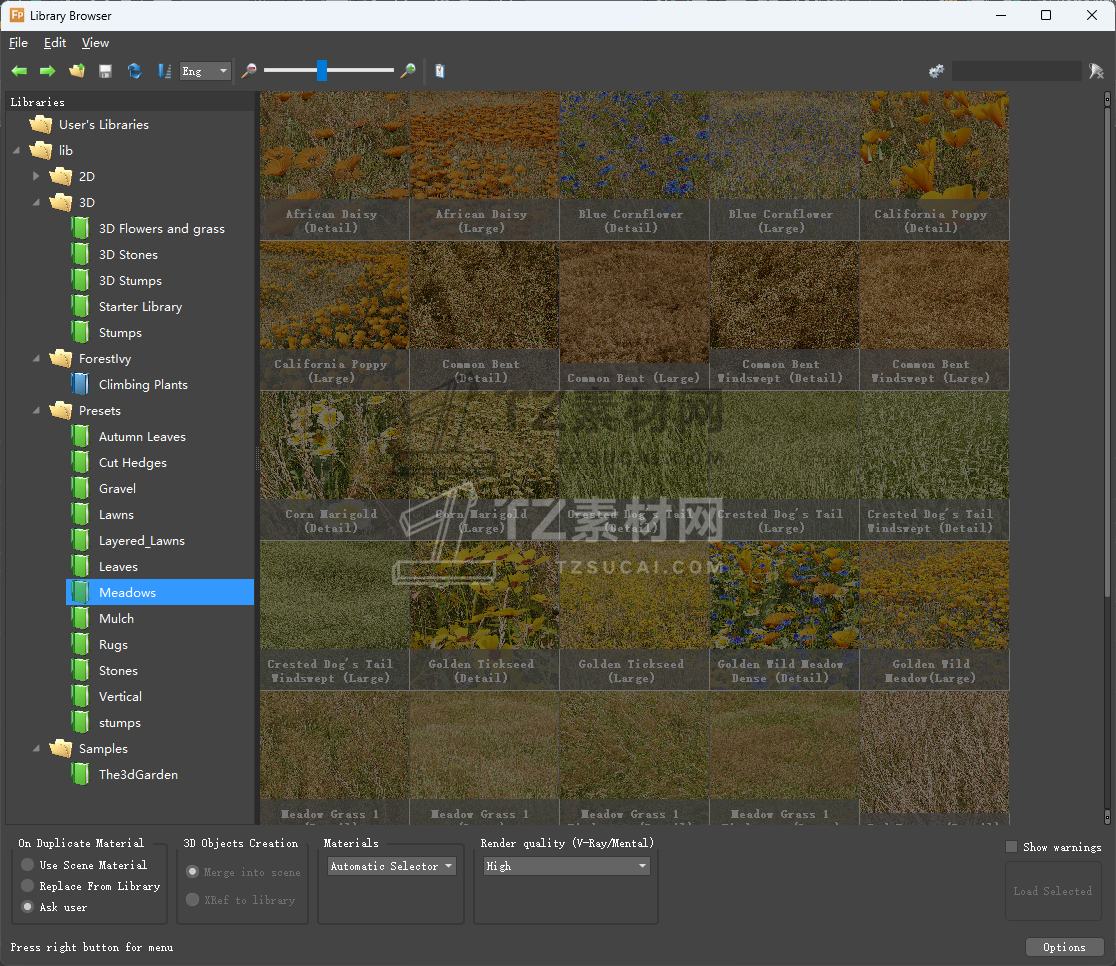1116x966 pixels.
Task: Click the green back arrow icon
Action: point(19,71)
